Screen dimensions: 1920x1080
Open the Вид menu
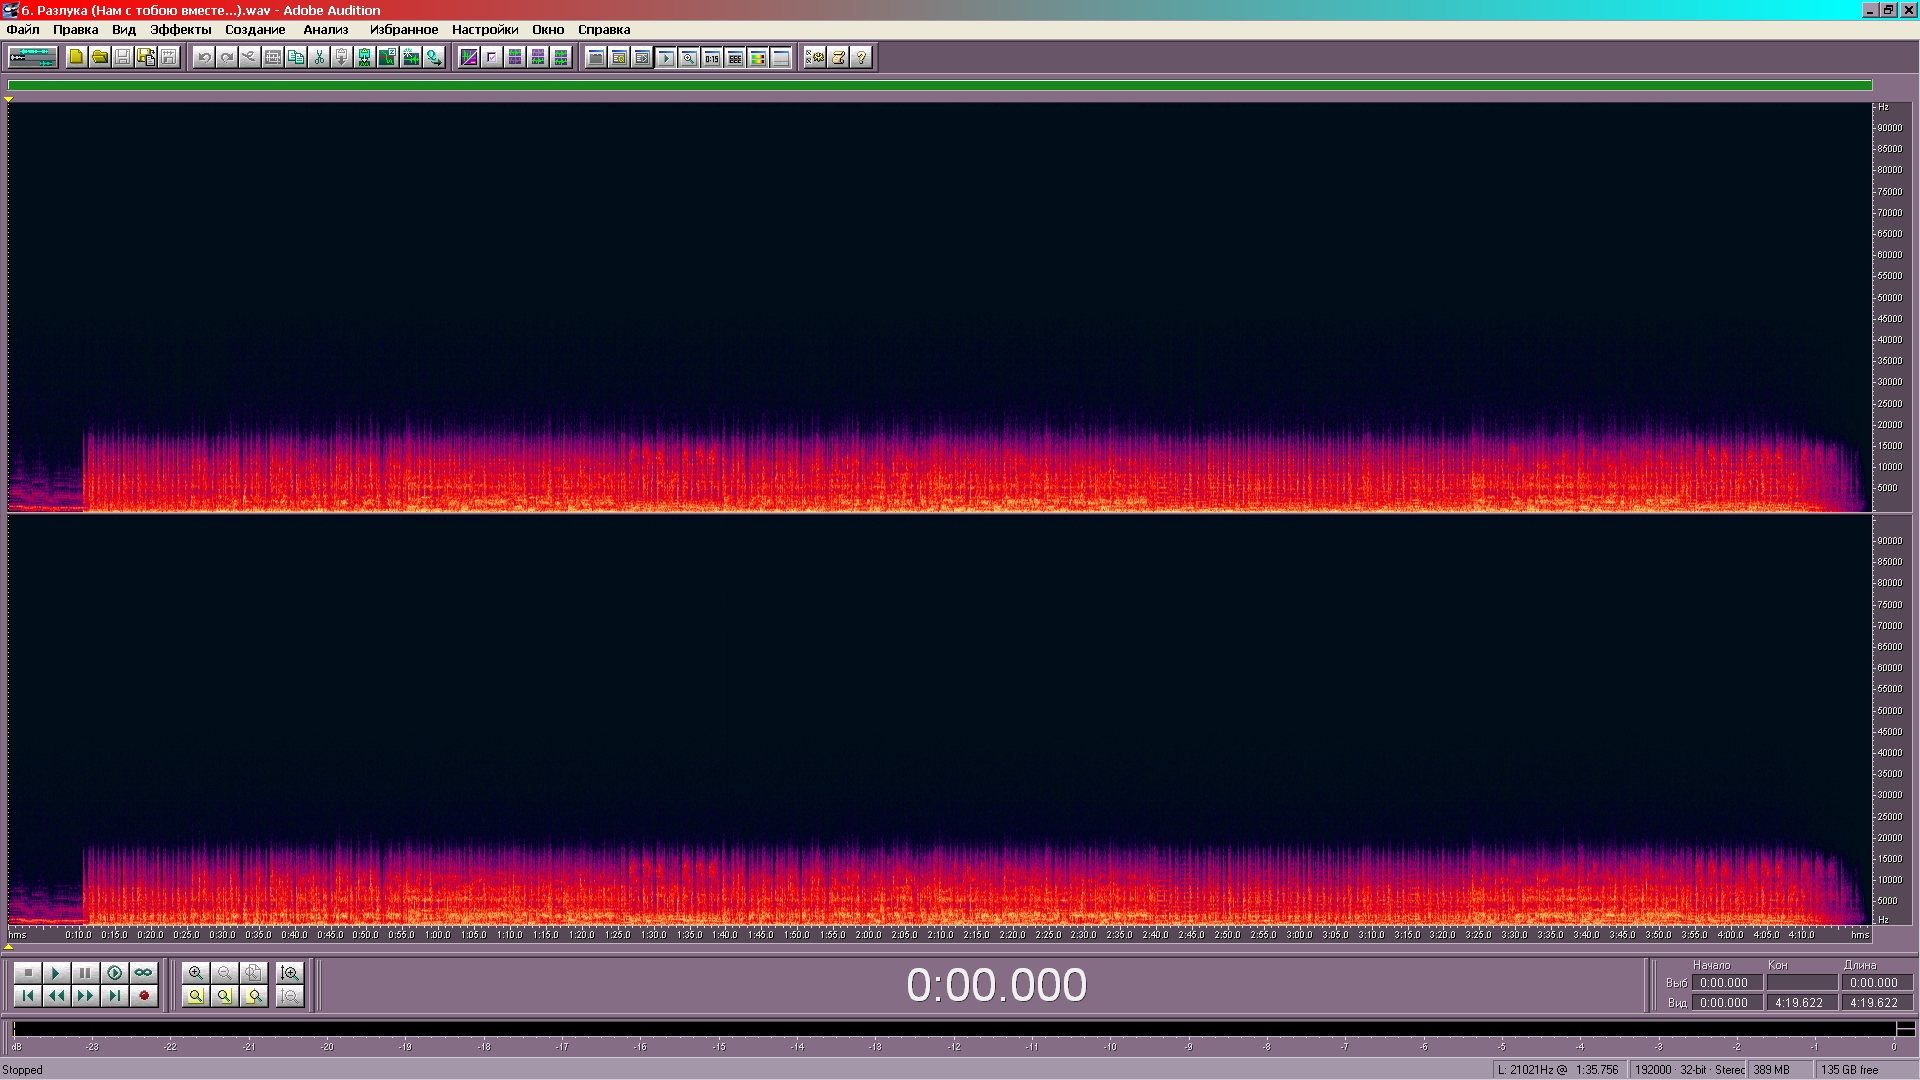click(x=124, y=29)
